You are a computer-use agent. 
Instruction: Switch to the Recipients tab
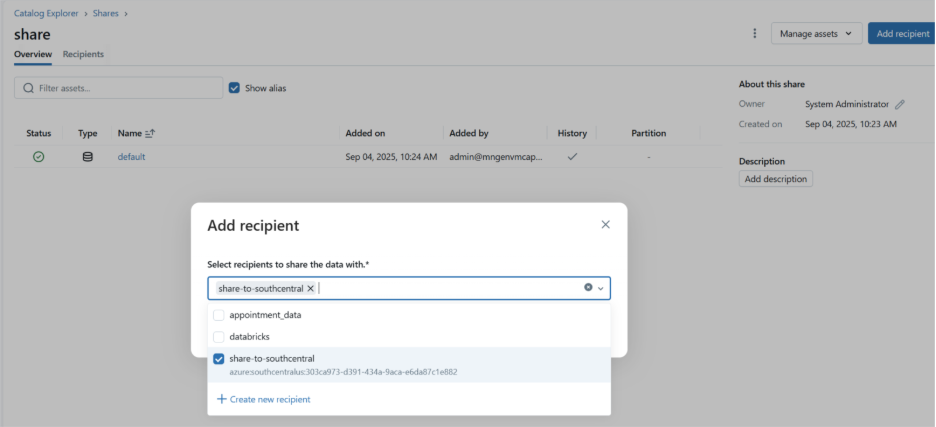pyautogui.click(x=83, y=54)
